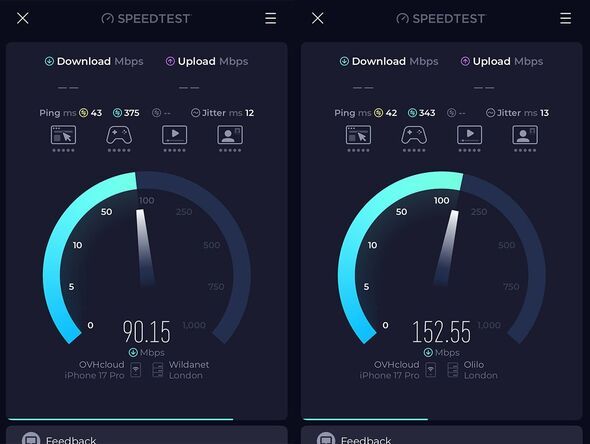Image resolution: width=590 pixels, height=444 pixels.
Task: Close the right Speedtest screen with X
Action: (x=318, y=18)
